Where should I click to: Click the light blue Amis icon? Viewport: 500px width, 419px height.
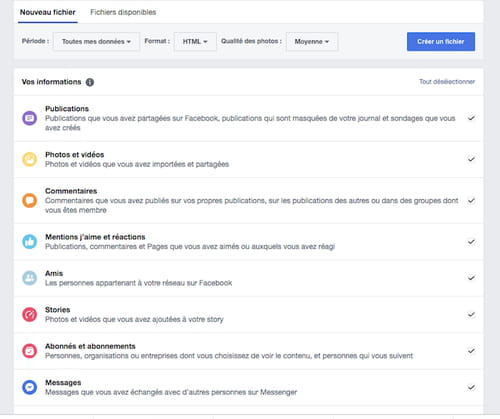[29, 278]
